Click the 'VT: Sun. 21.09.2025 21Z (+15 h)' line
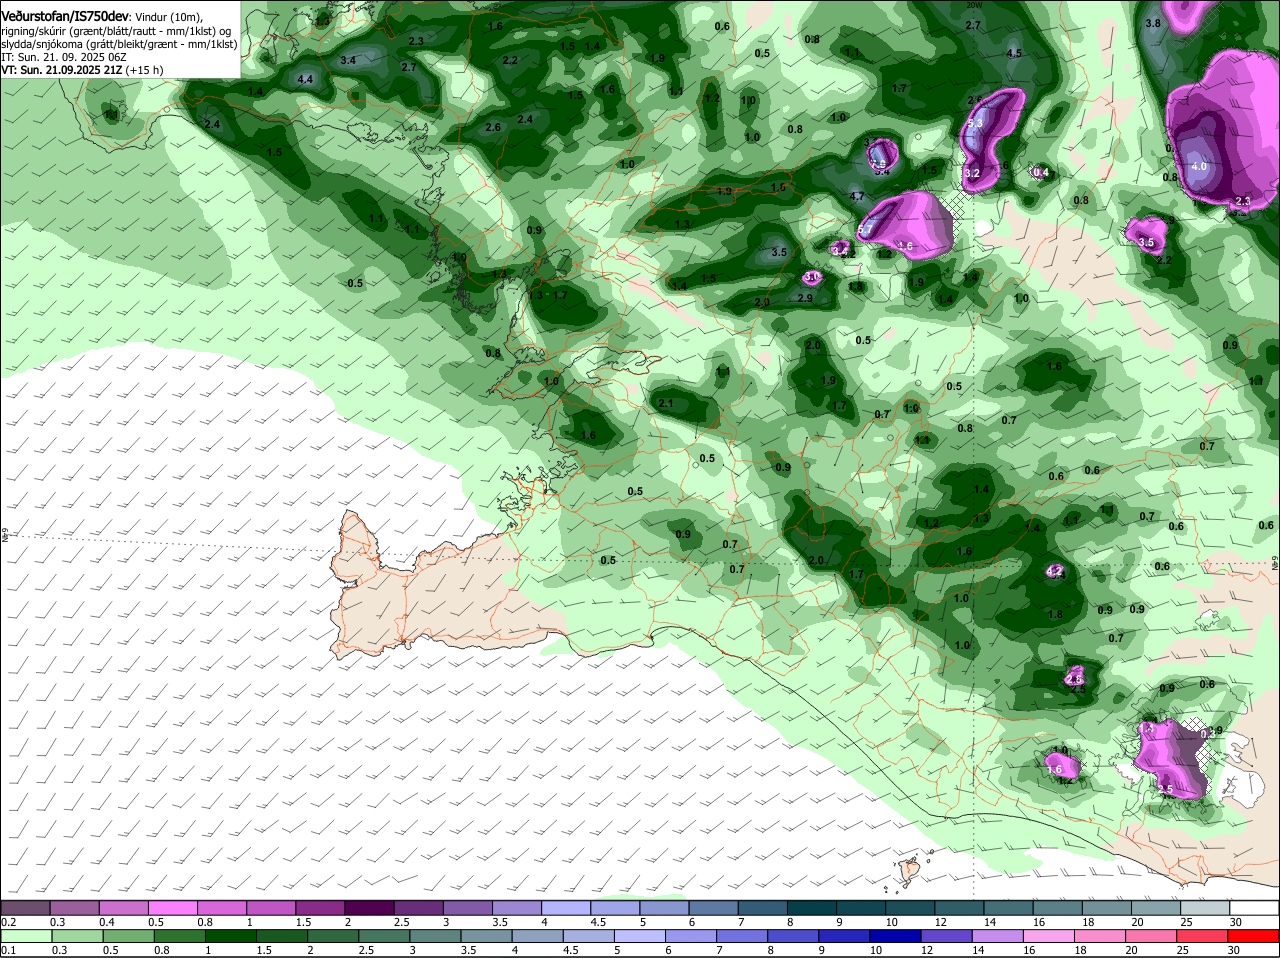 click(82, 70)
